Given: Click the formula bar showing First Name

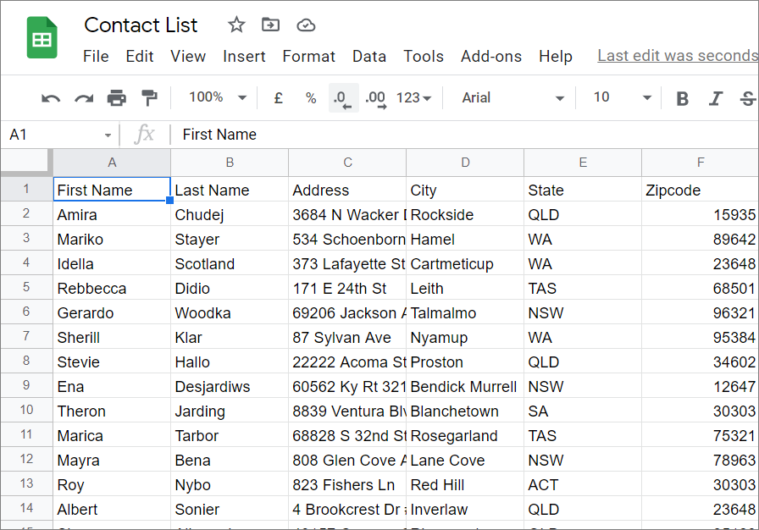Looking at the screenshot, I should pos(465,135).
